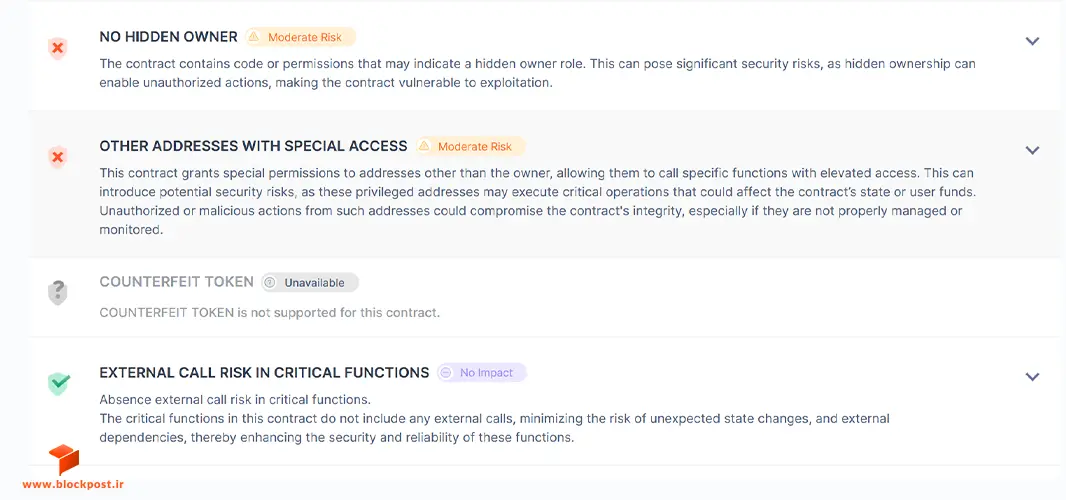1066x500 pixels.
Task: Select the OTHER ADDRESSES WITH SPECIAL ACCESS heading
Action: [x=254, y=146]
